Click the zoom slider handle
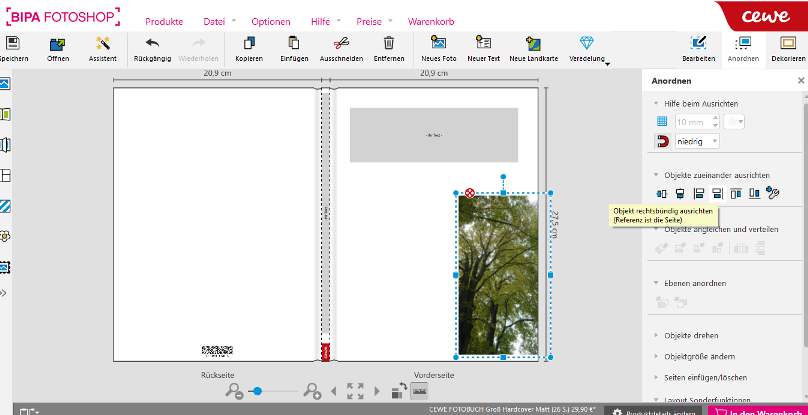 point(257,391)
